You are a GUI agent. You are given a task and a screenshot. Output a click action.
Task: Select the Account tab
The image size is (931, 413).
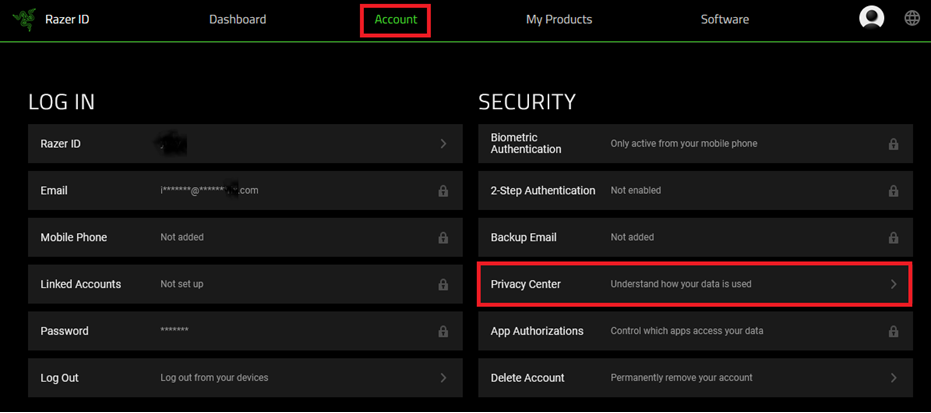[396, 19]
